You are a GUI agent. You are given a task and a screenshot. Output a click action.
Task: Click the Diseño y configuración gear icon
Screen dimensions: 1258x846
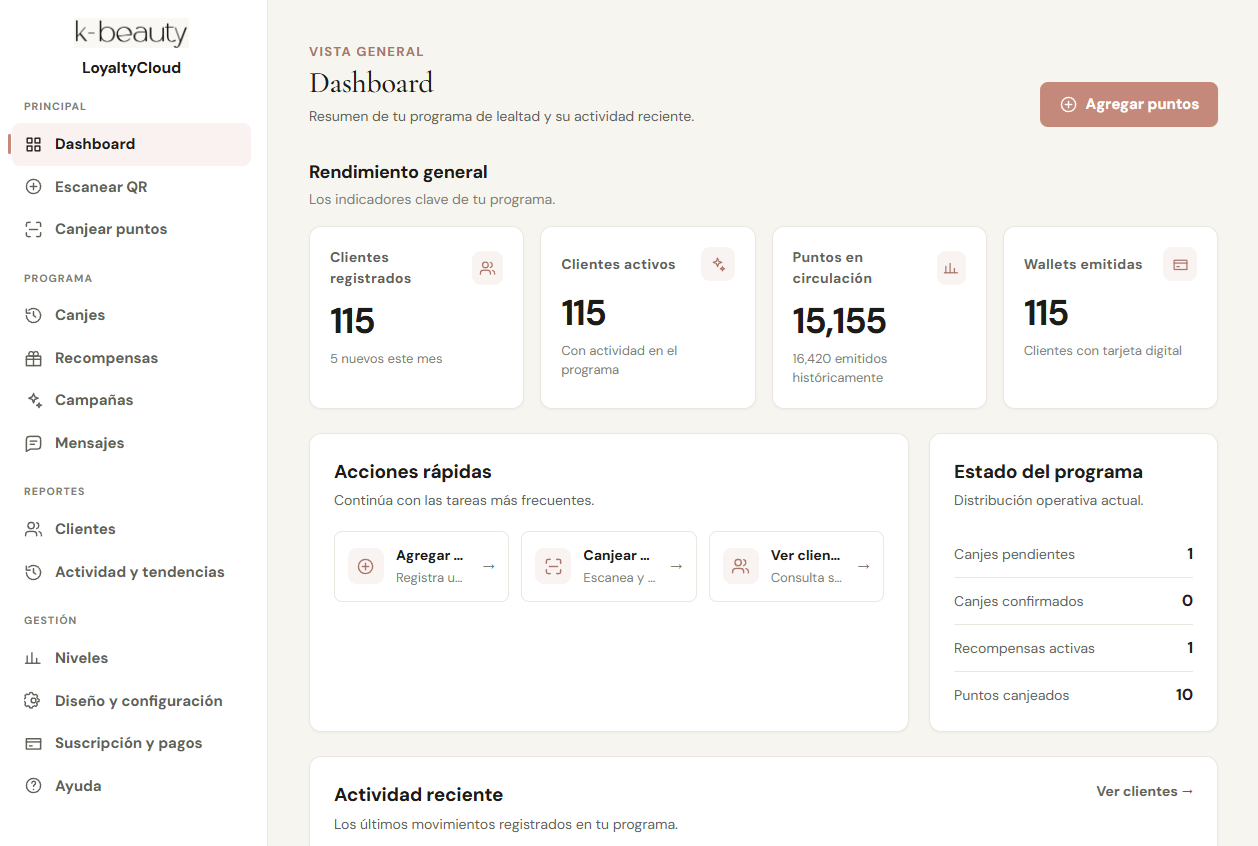33,701
